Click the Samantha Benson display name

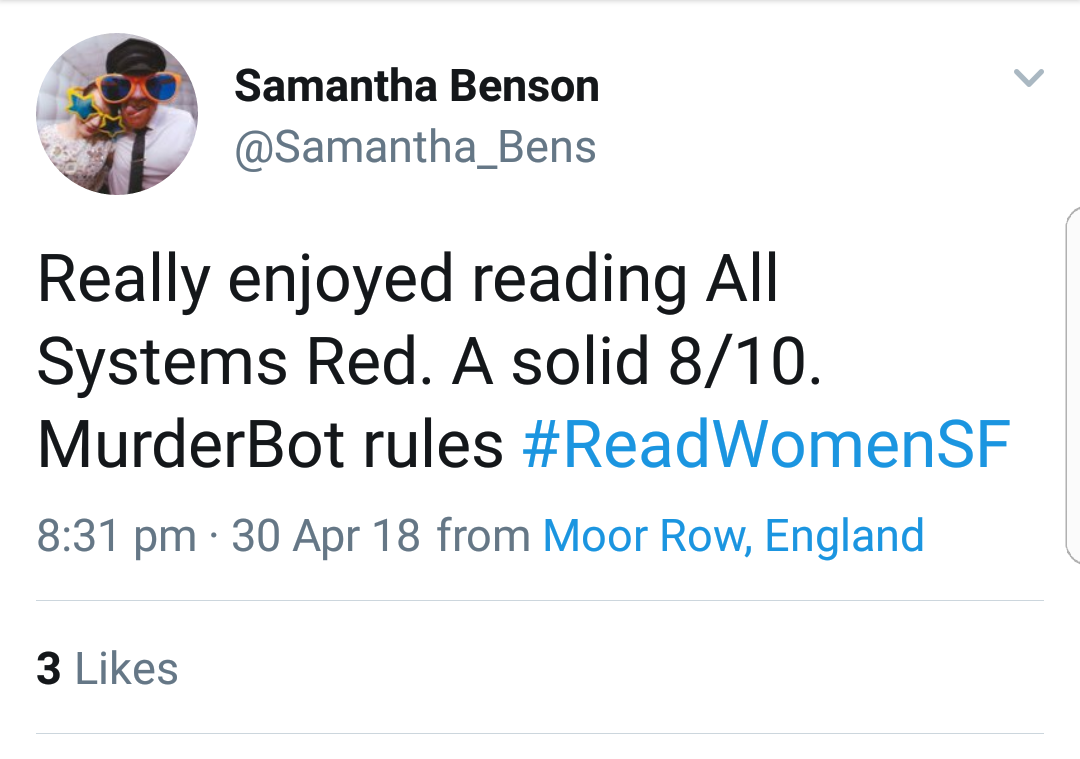point(416,87)
